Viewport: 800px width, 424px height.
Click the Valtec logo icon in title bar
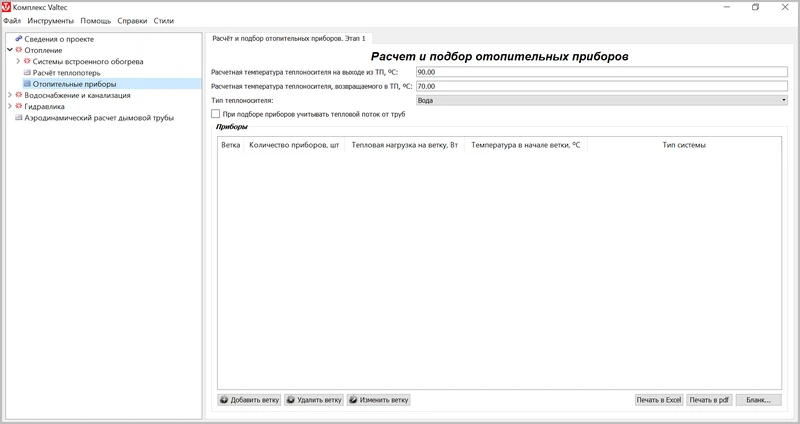[x=7, y=7]
